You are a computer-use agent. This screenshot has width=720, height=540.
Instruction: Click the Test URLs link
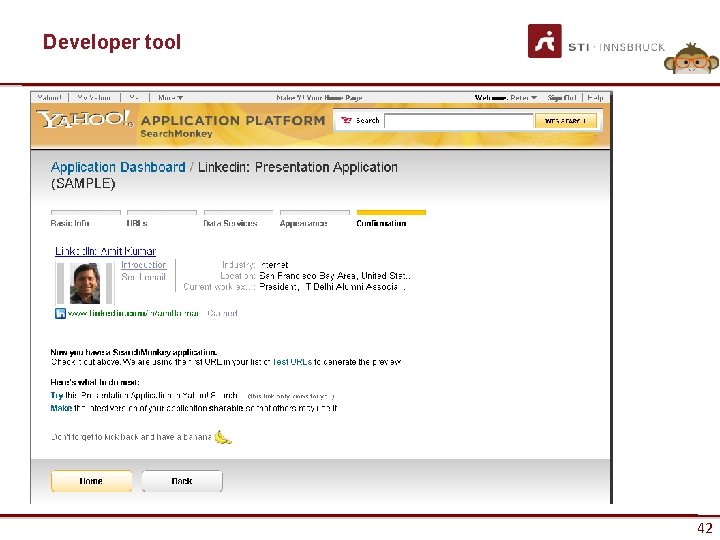(292, 362)
